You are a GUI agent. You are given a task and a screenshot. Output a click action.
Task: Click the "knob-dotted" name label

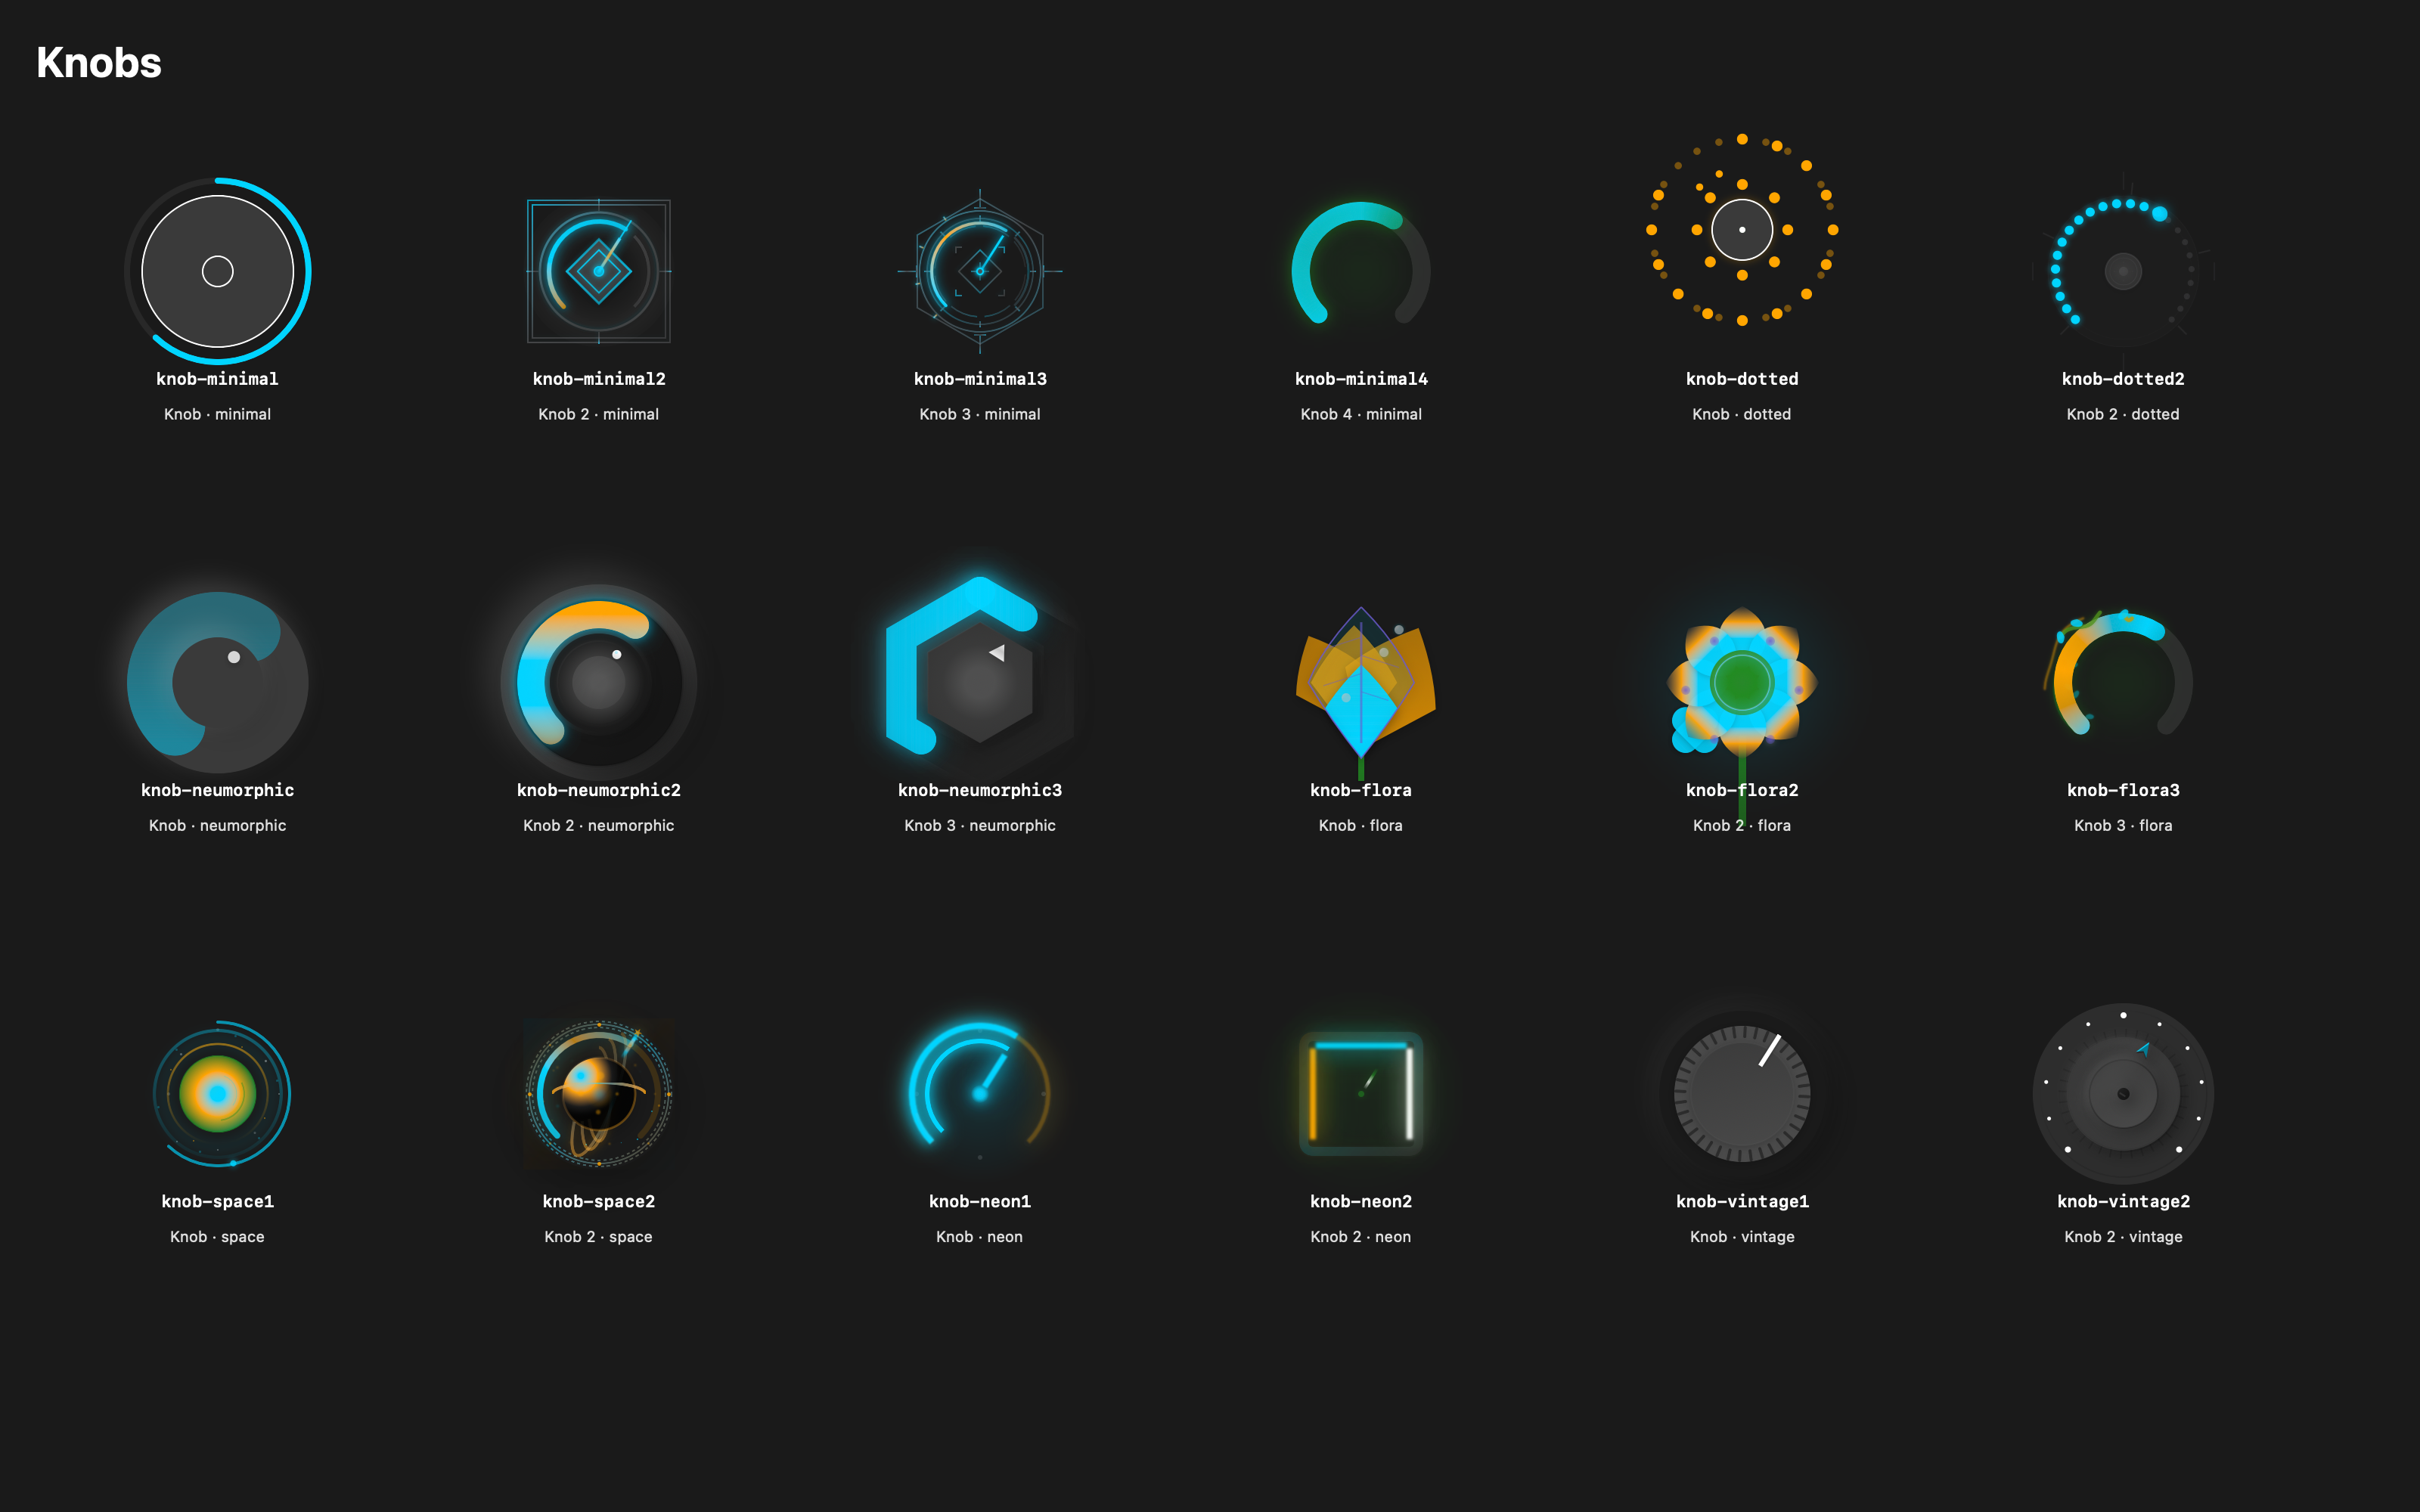coord(1742,379)
